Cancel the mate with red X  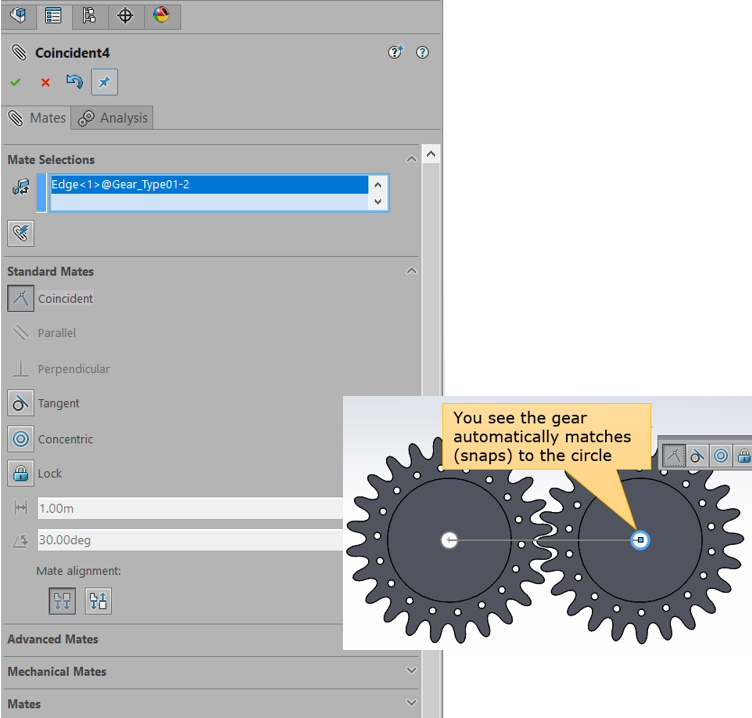pyautogui.click(x=45, y=82)
